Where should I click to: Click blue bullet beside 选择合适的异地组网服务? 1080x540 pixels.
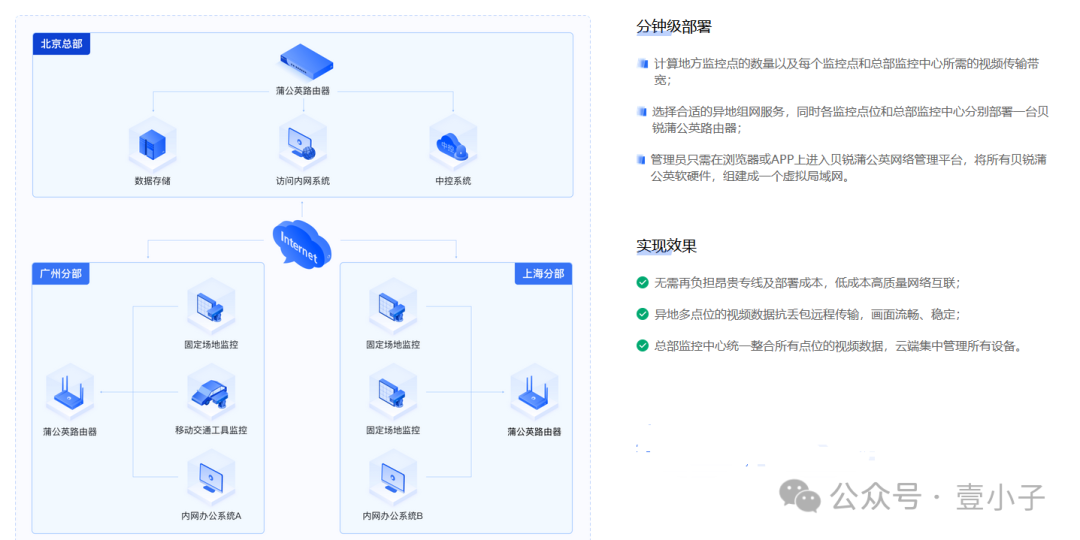point(643,112)
